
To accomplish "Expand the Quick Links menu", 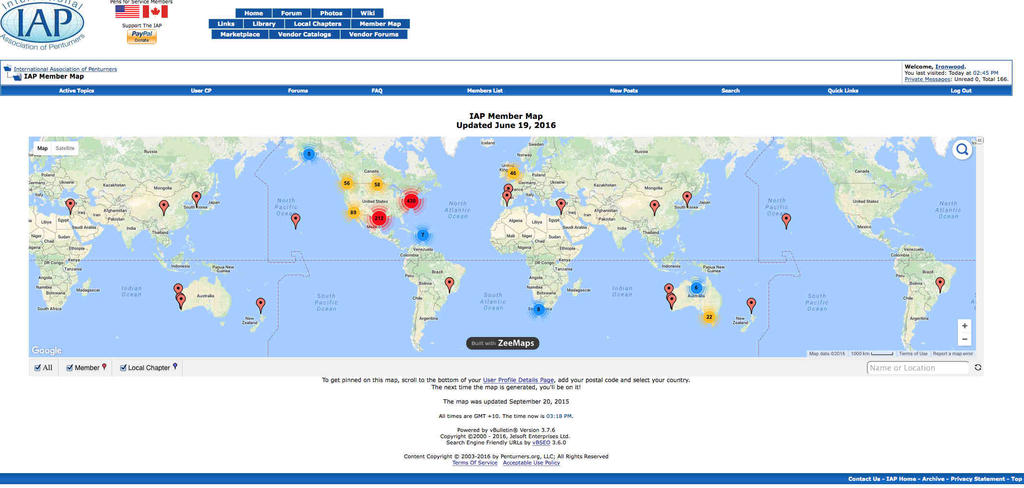I will coord(843,91).
